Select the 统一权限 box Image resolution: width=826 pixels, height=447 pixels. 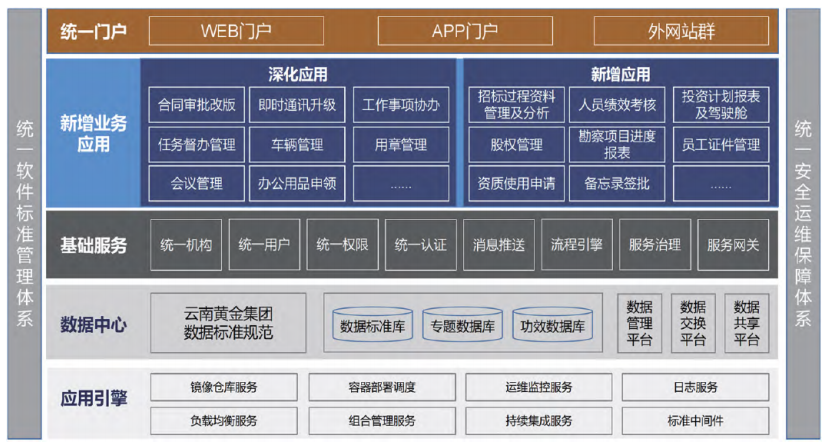tap(342, 245)
